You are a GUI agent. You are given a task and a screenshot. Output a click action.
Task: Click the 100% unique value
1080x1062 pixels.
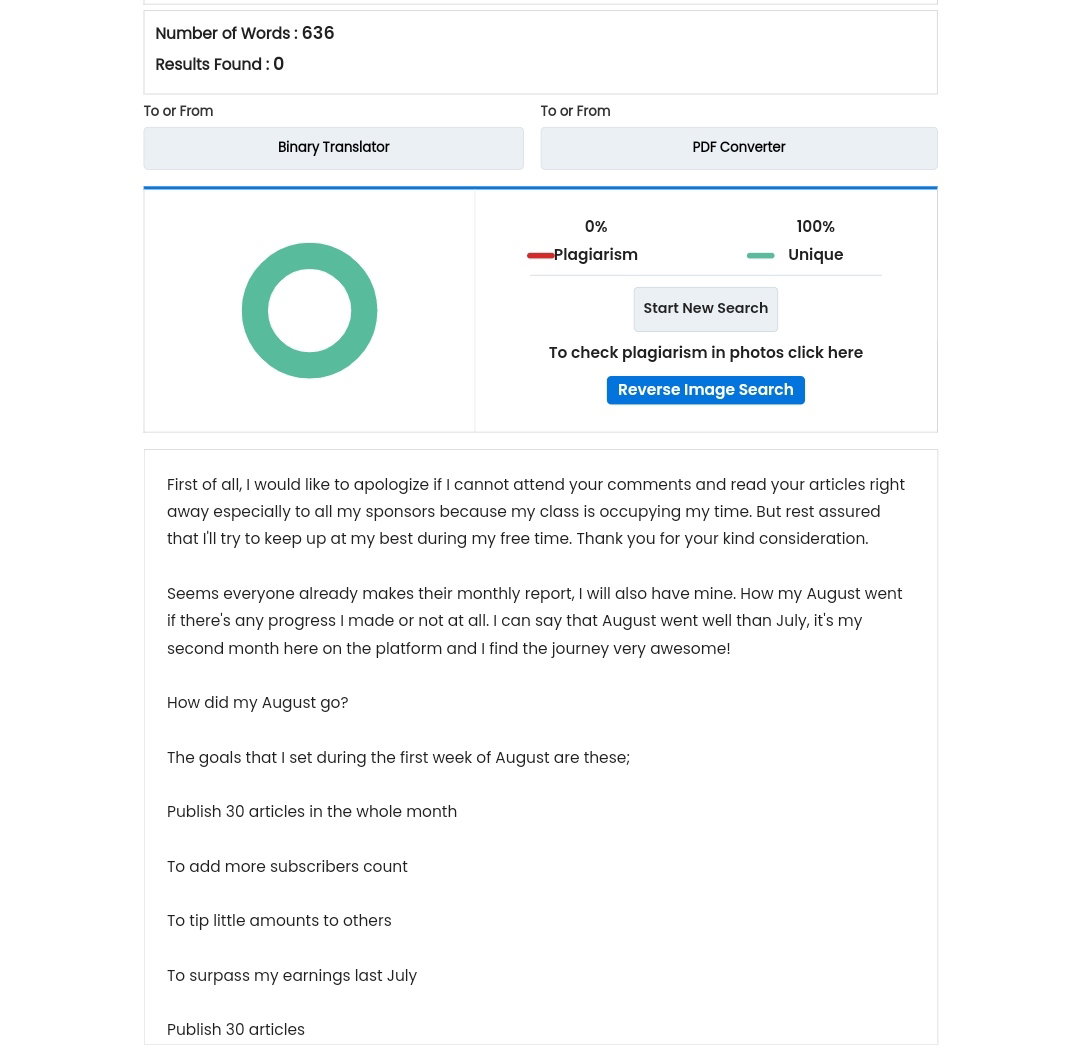pos(816,227)
